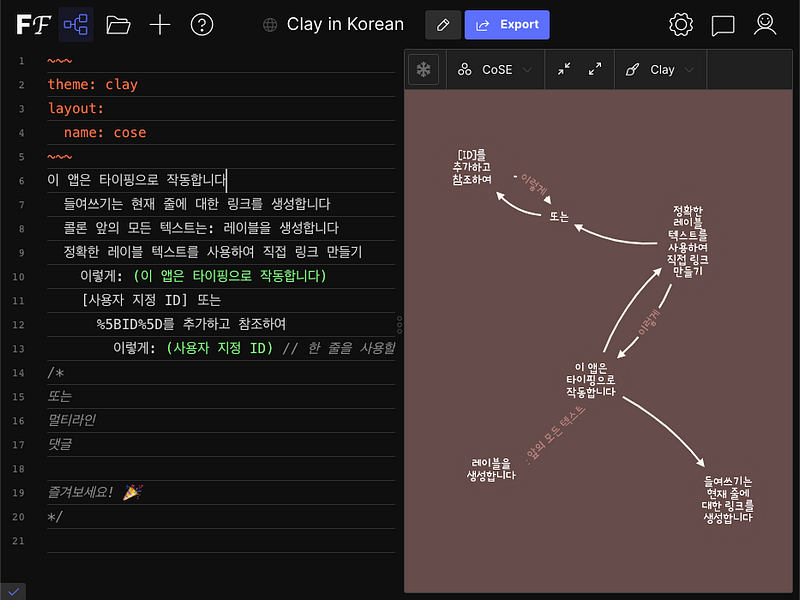Select graph node '정확한 레이블 텍스트를 사용하여 직접 링크 만들기'

coord(688,241)
